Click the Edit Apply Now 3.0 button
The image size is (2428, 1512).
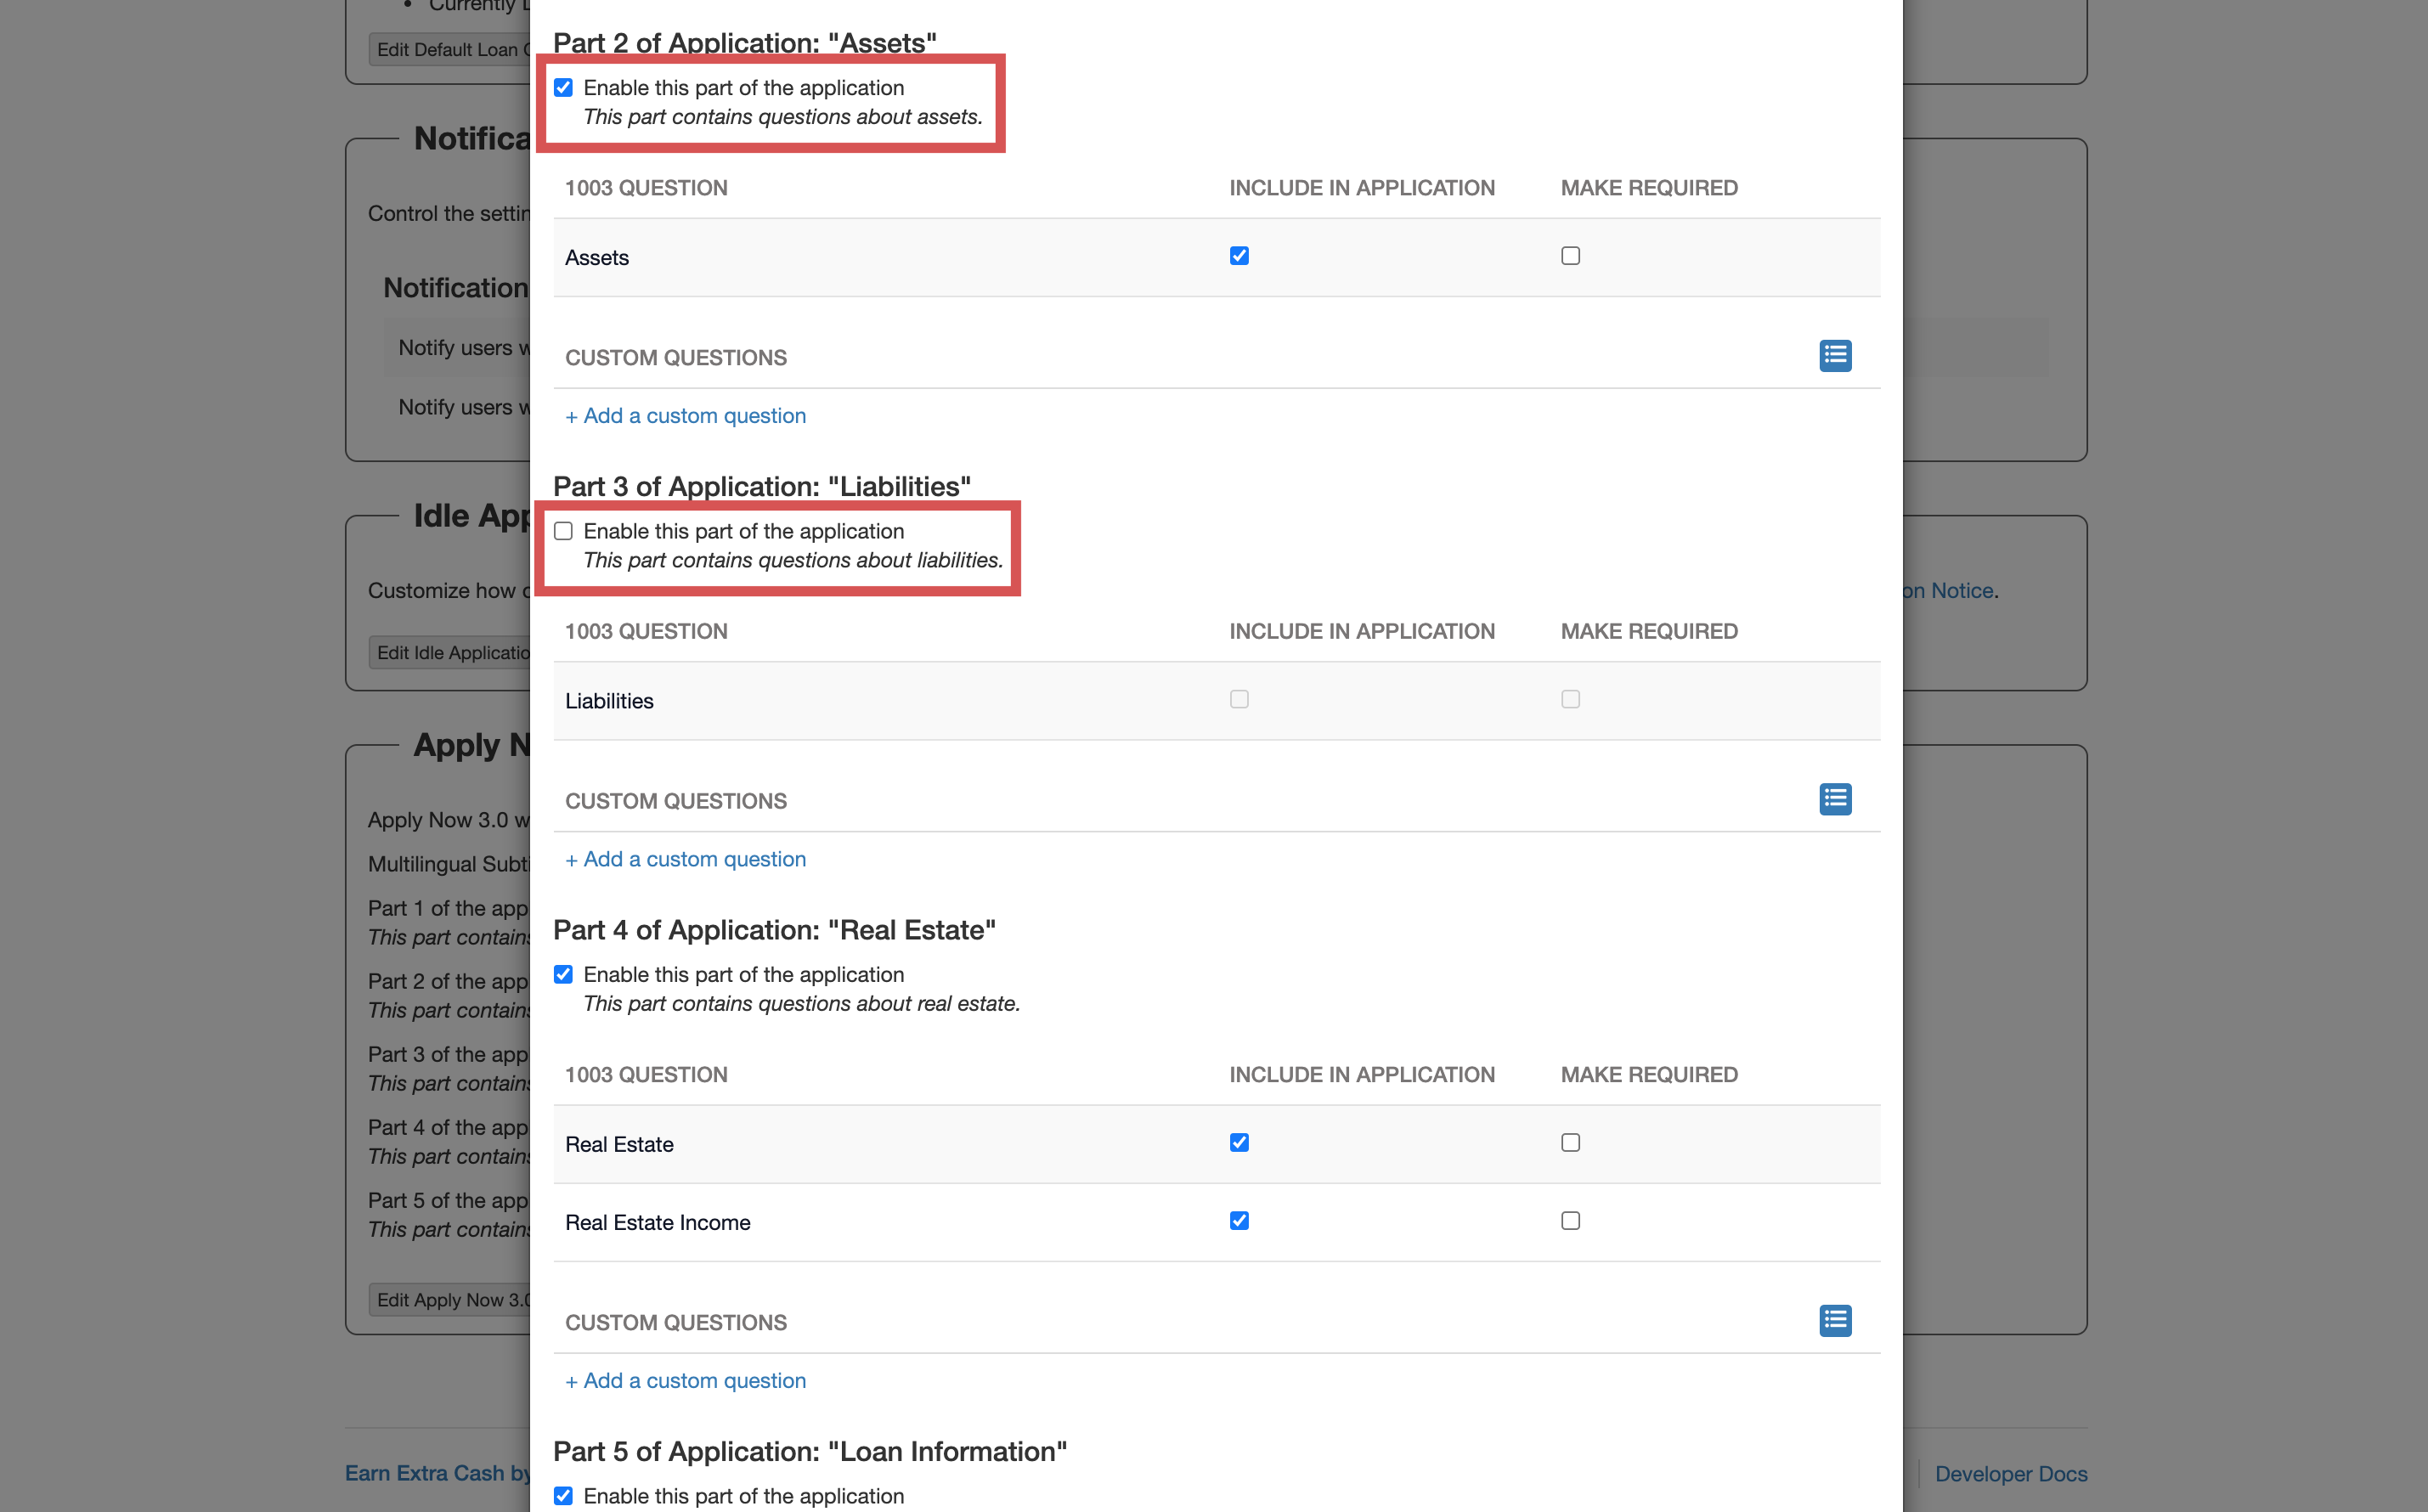[x=450, y=1300]
